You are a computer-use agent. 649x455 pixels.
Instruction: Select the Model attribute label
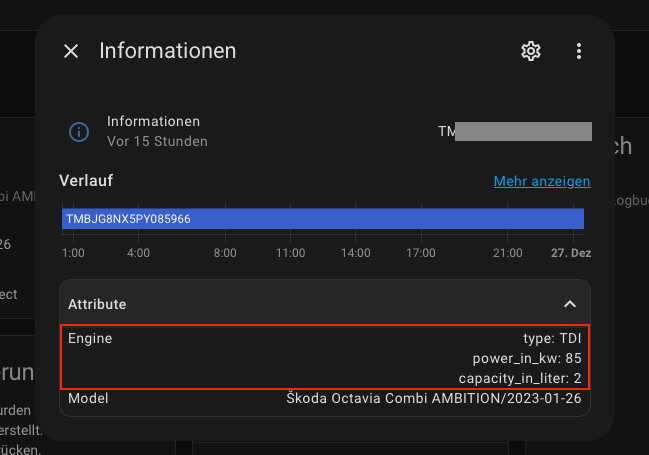pyautogui.click(x=88, y=398)
